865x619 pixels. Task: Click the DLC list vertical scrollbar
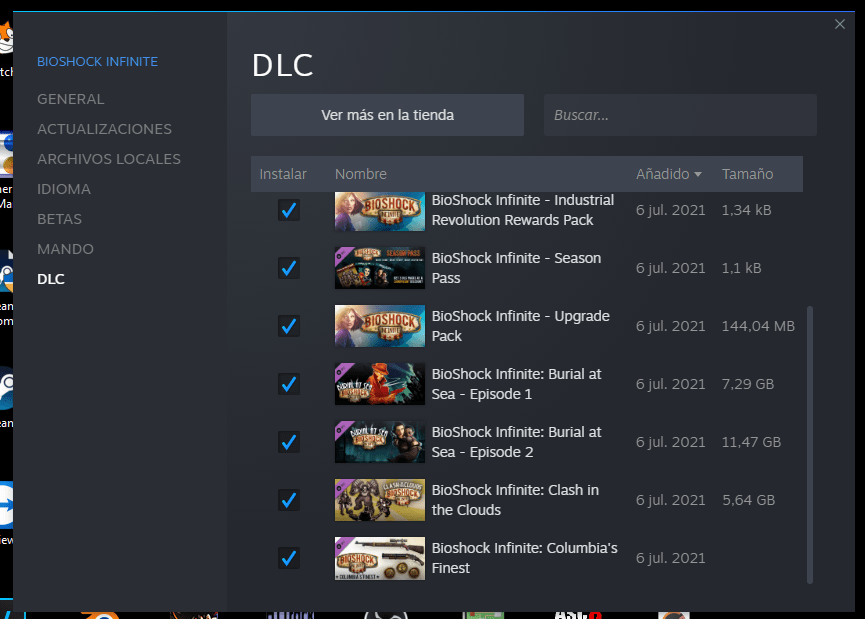810,444
